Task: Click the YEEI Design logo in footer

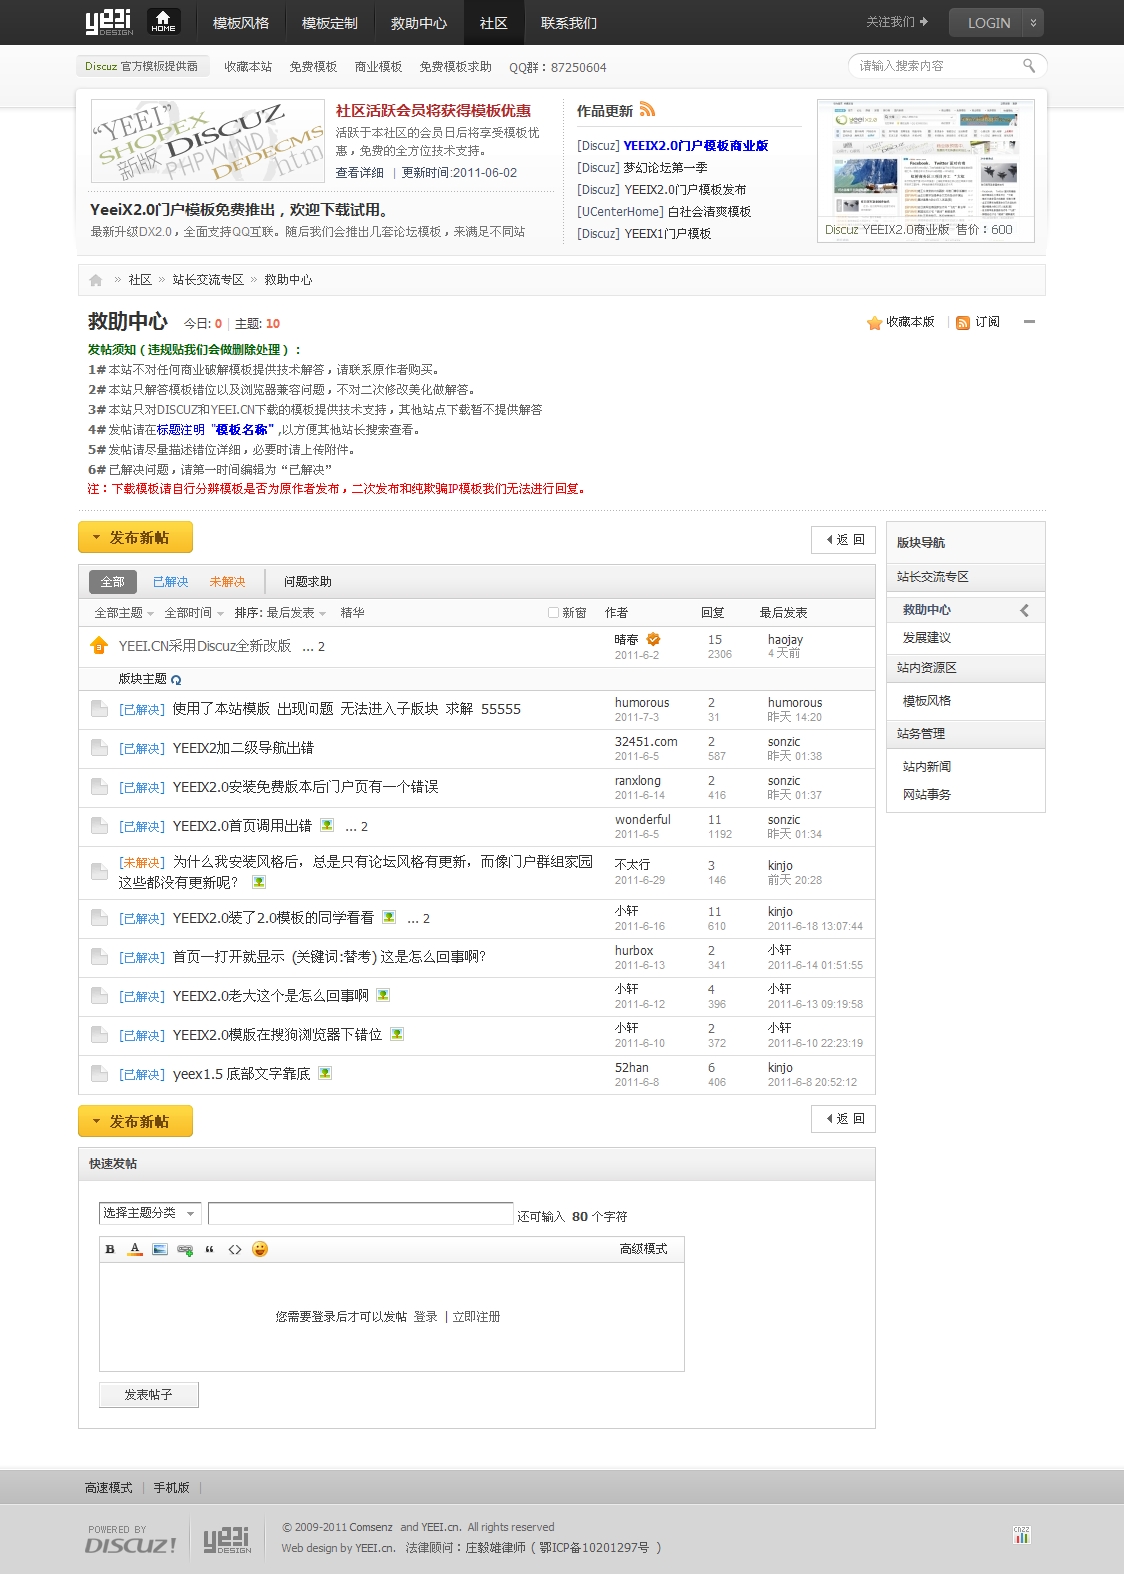Action: click(x=228, y=1540)
